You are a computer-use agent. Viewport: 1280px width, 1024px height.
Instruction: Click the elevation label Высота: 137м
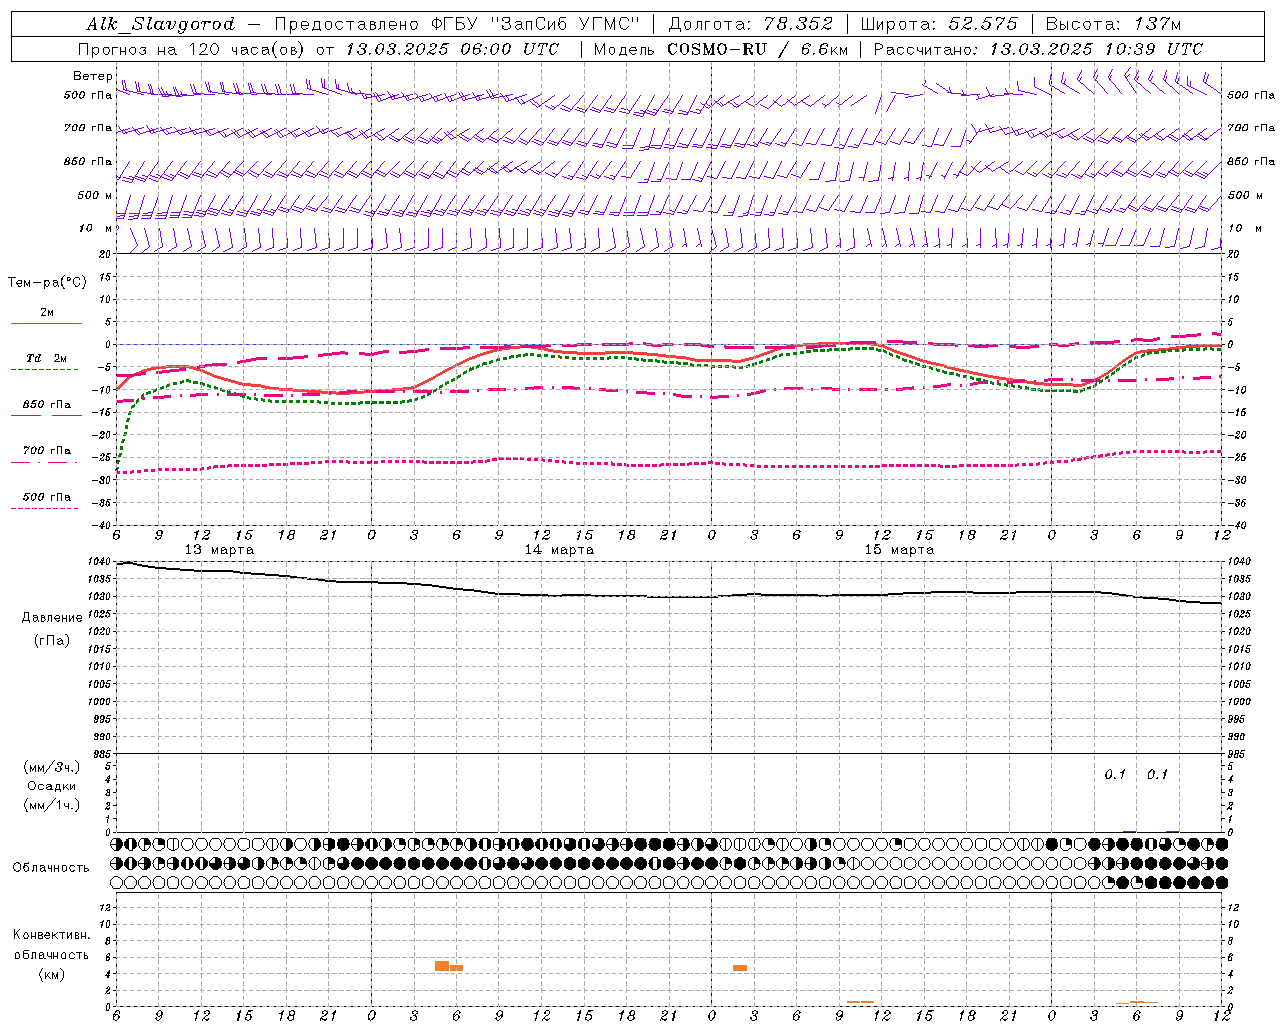tap(1113, 24)
